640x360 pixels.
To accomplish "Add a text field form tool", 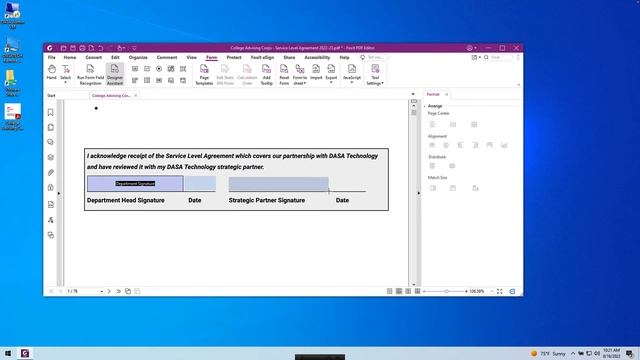I will point(135,69).
